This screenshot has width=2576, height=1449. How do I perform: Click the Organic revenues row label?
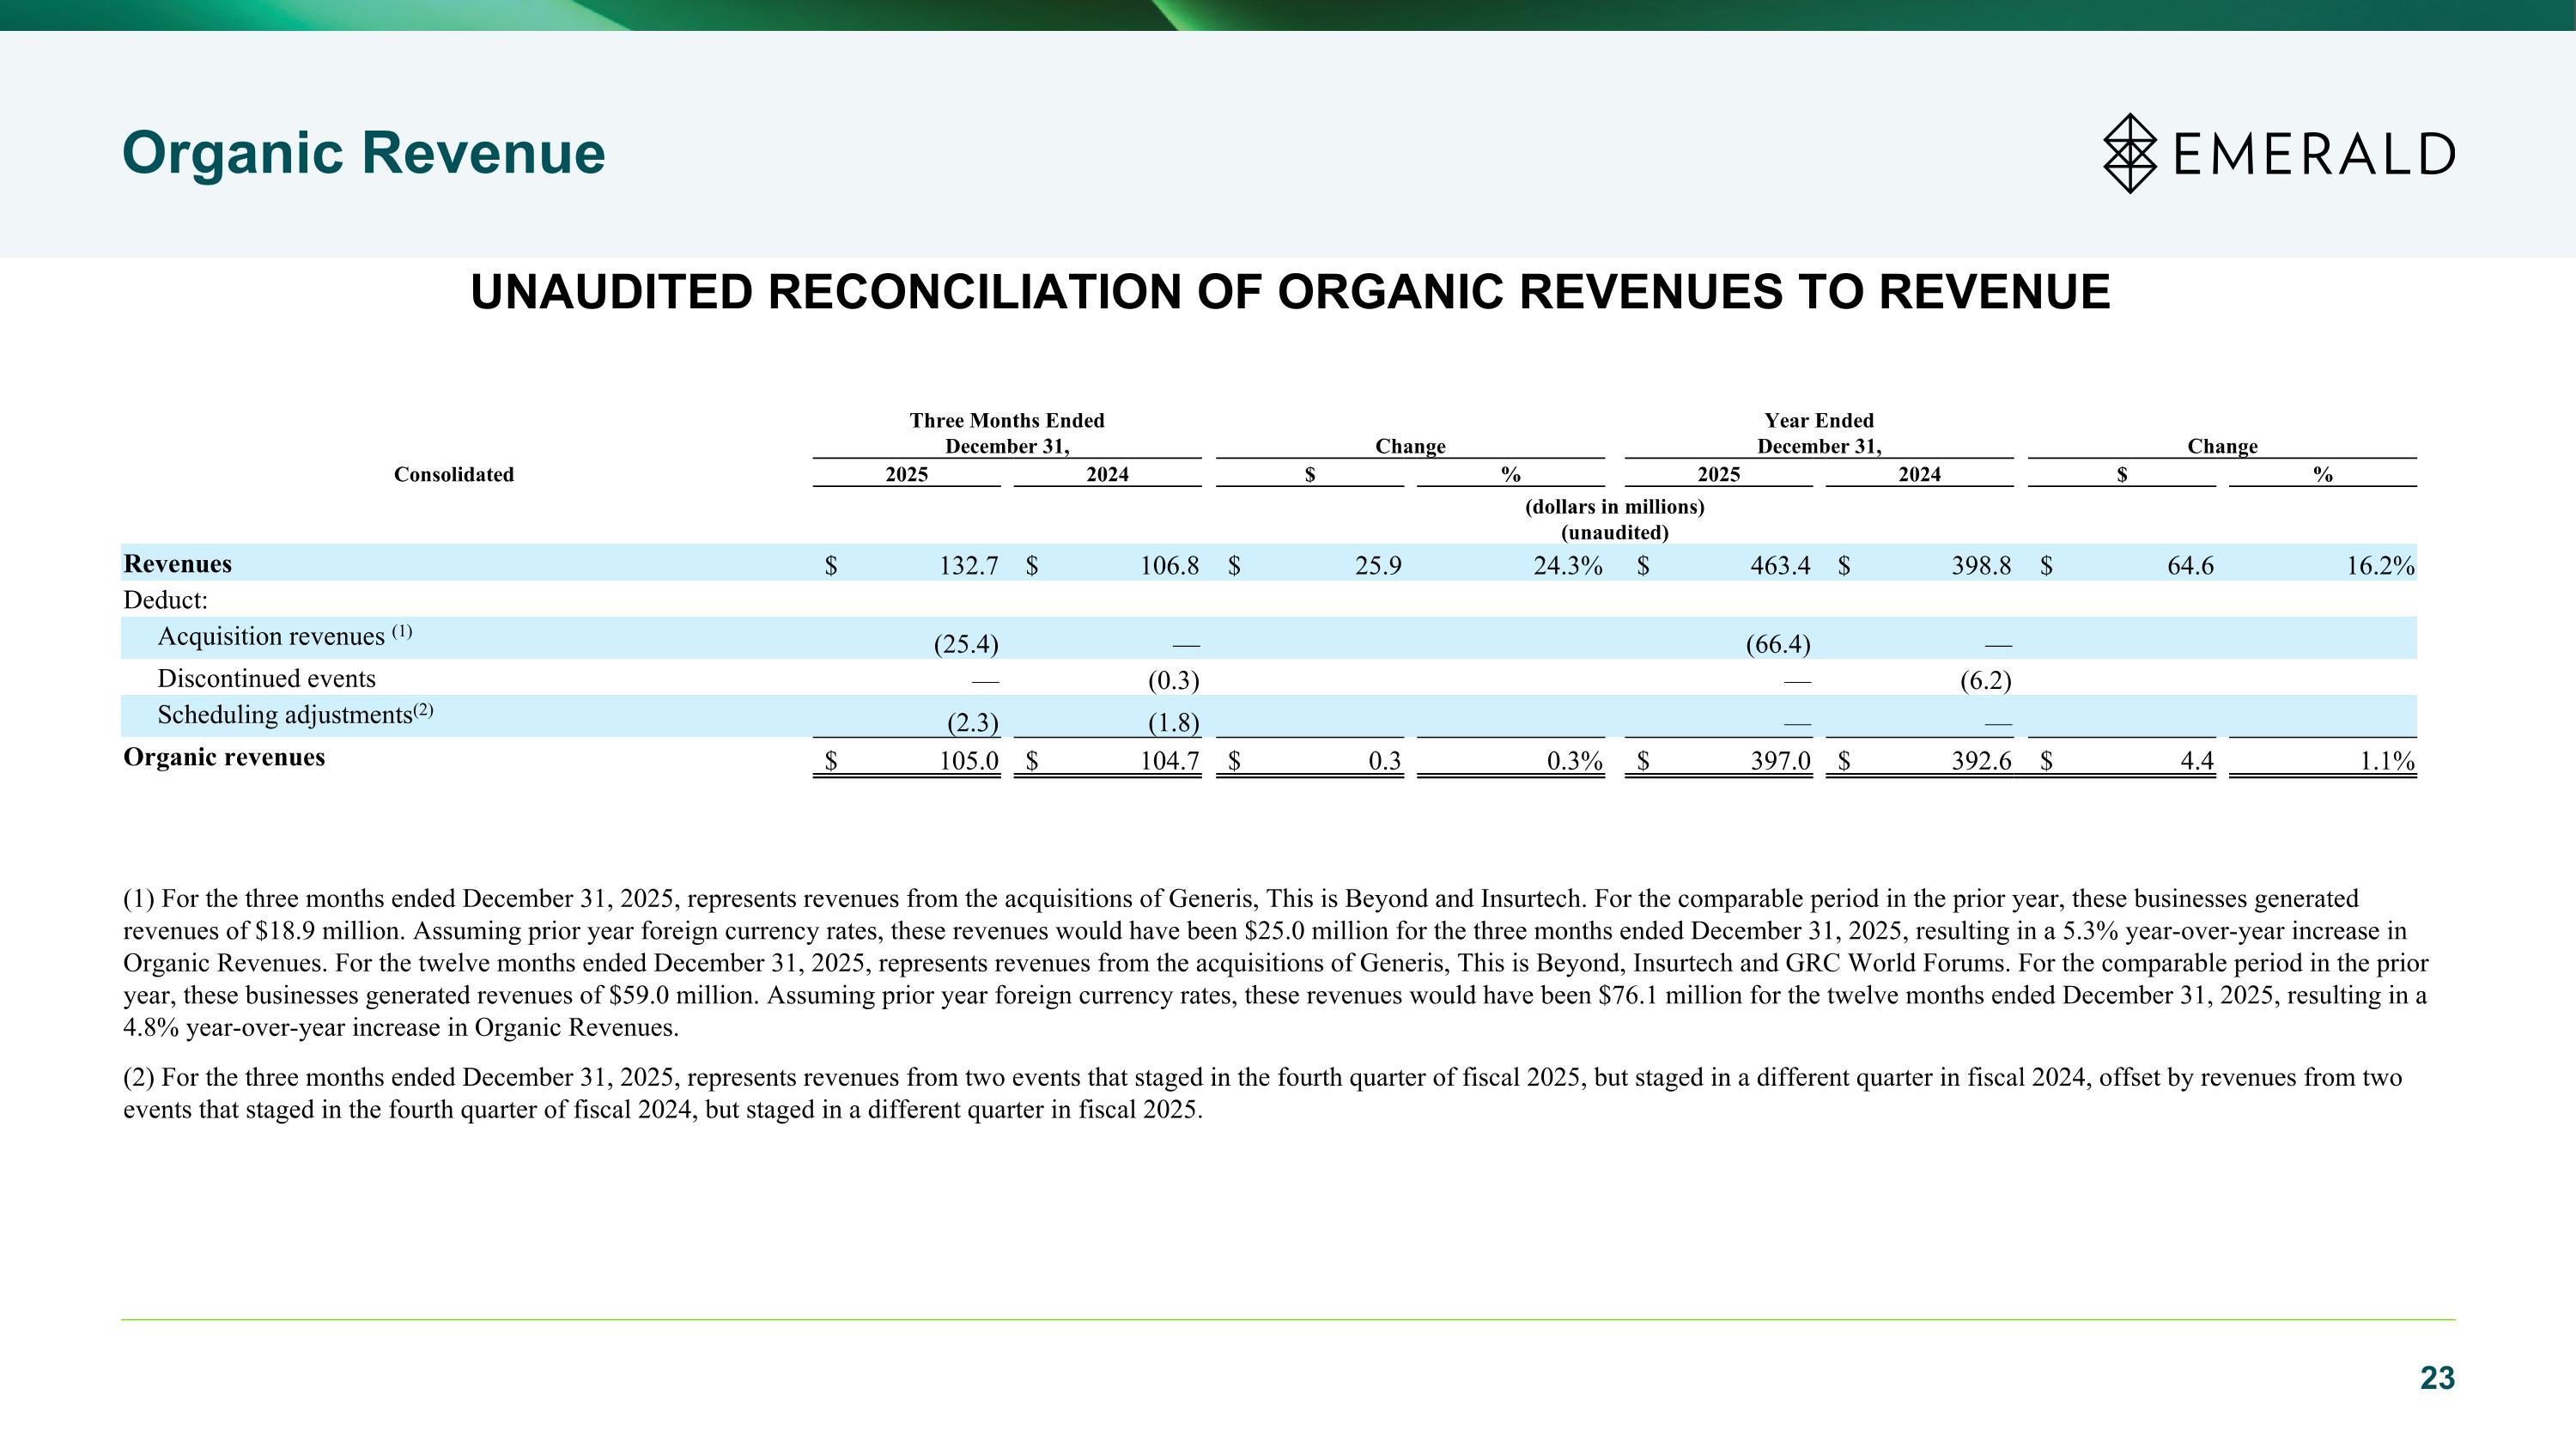pos(224,757)
